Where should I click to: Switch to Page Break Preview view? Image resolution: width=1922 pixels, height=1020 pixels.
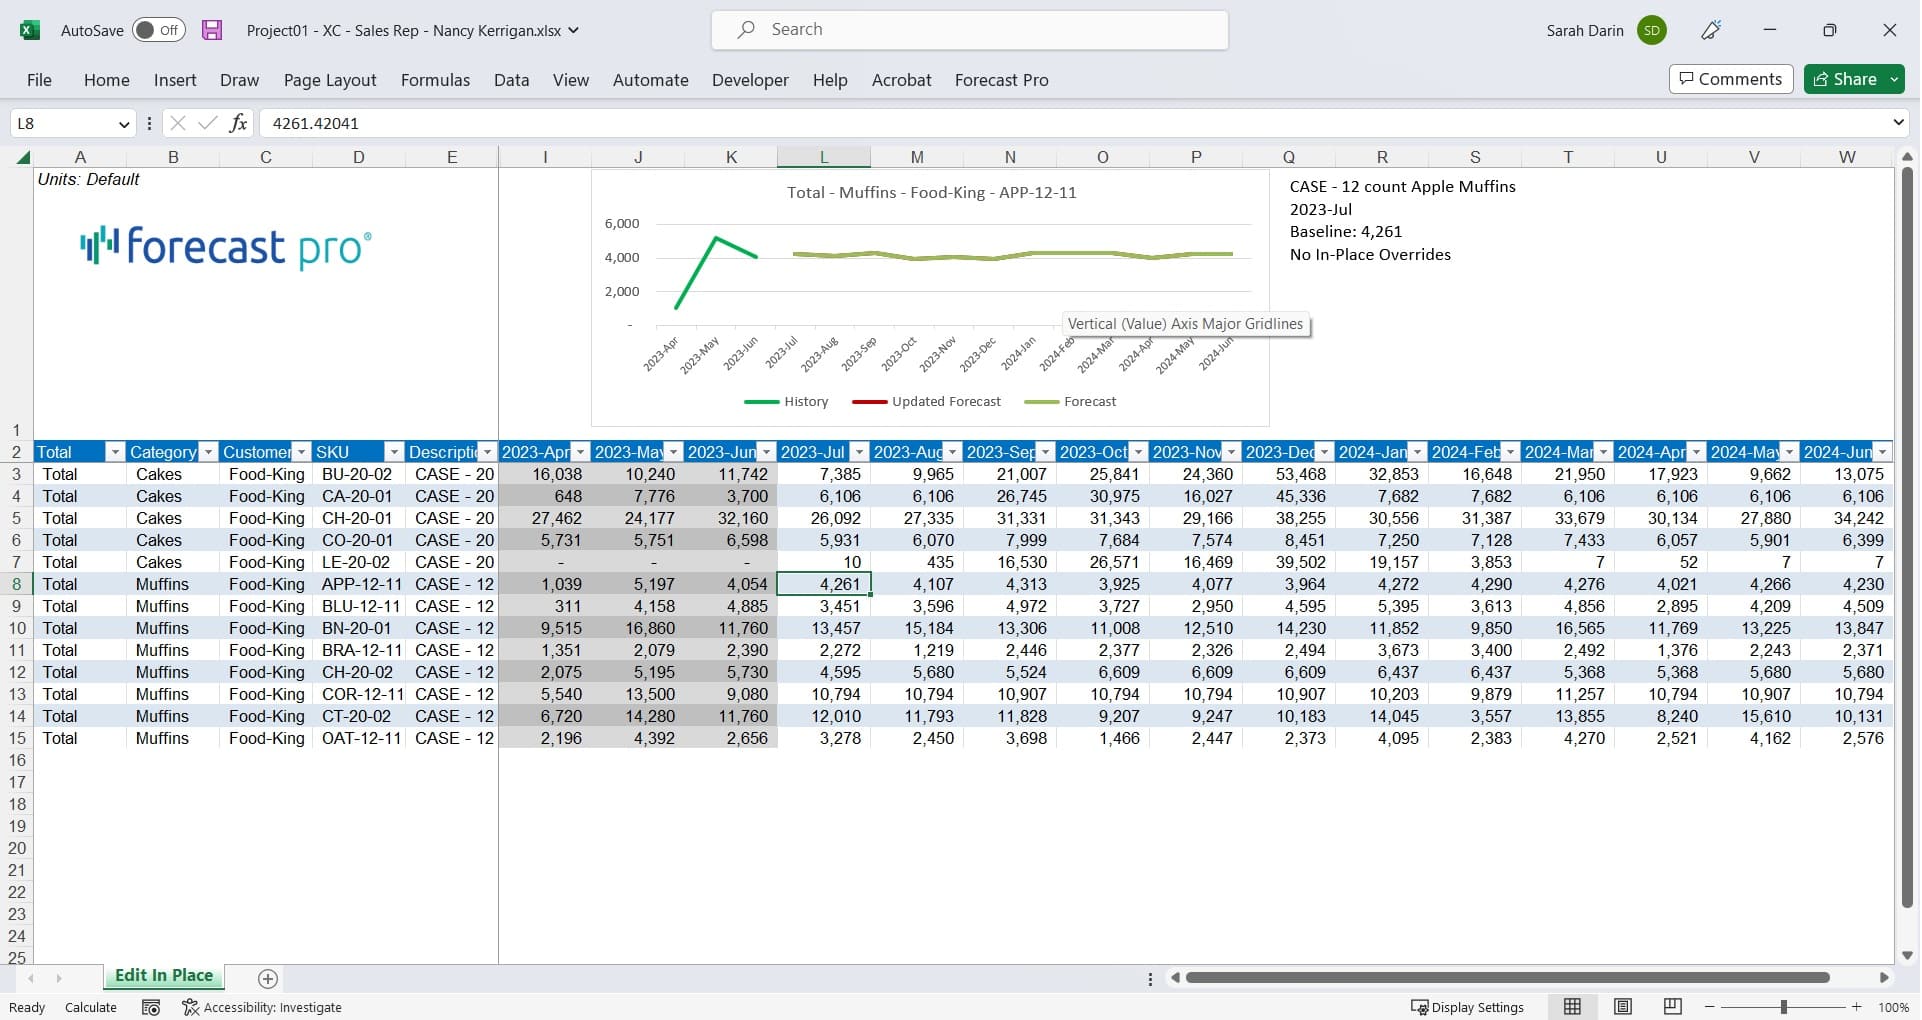[x=1673, y=1007]
